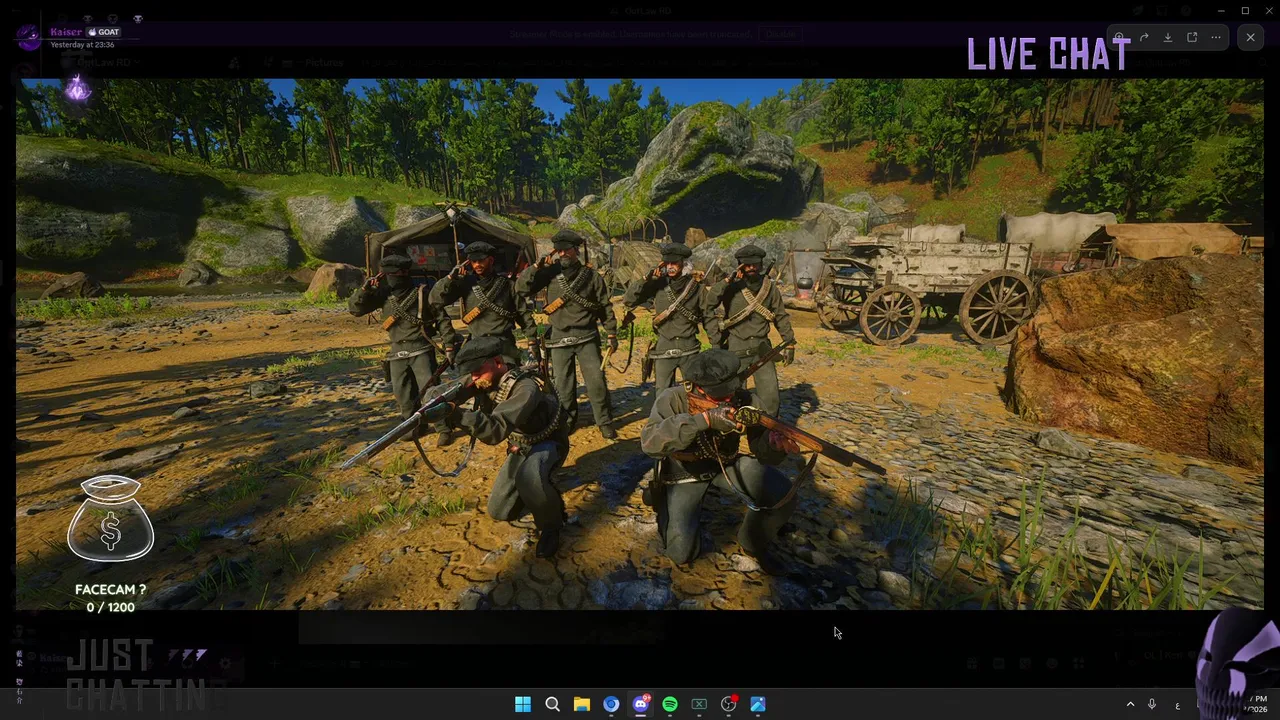
Task: Open the image in browser
Action: pyautogui.click(x=1192, y=38)
